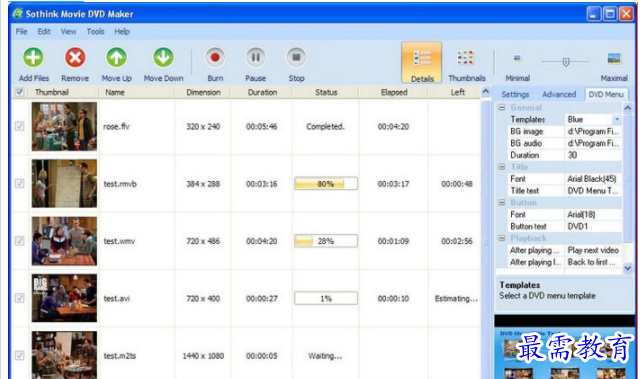Sort by the Dimension column header
This screenshot has width=640, height=379.
[203, 92]
